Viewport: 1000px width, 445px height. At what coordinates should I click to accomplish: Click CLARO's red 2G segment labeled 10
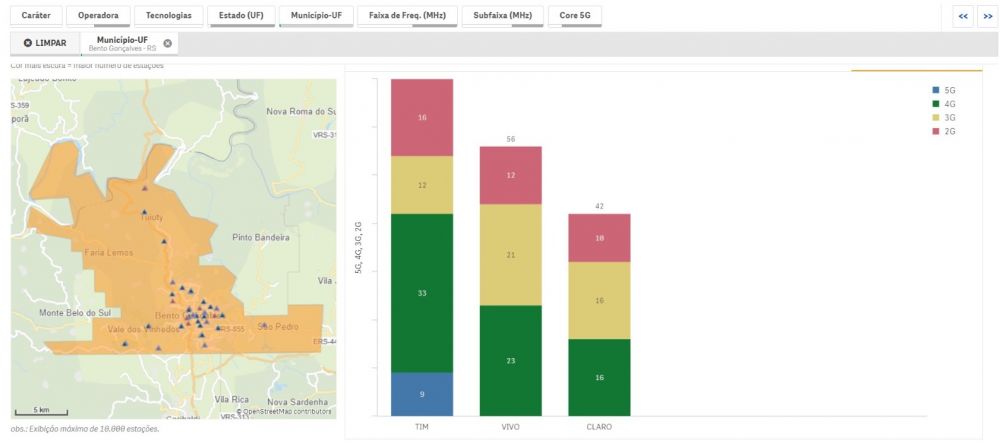599,238
